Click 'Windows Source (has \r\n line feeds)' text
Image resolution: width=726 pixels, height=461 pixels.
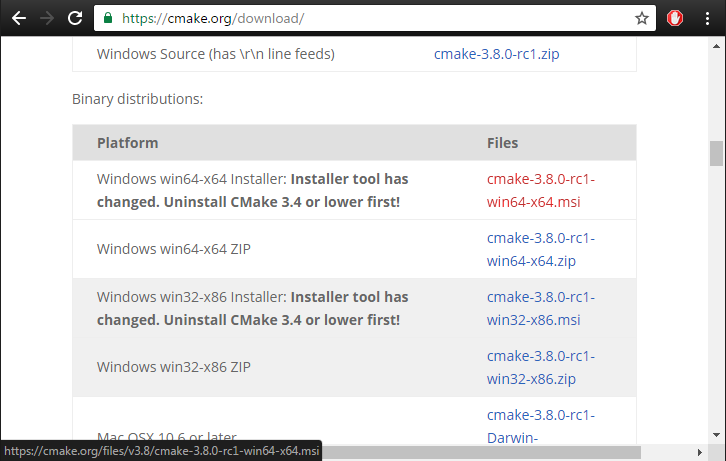[x=216, y=54]
